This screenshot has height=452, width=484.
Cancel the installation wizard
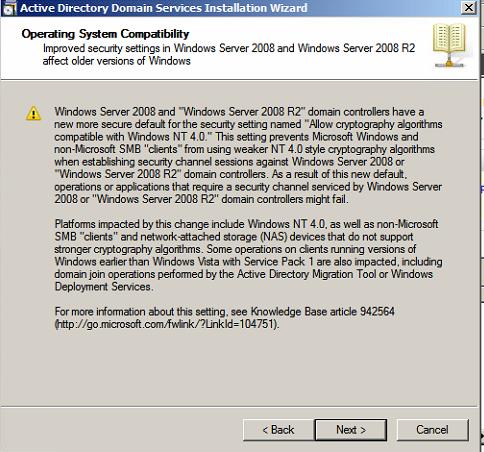[x=432, y=430]
